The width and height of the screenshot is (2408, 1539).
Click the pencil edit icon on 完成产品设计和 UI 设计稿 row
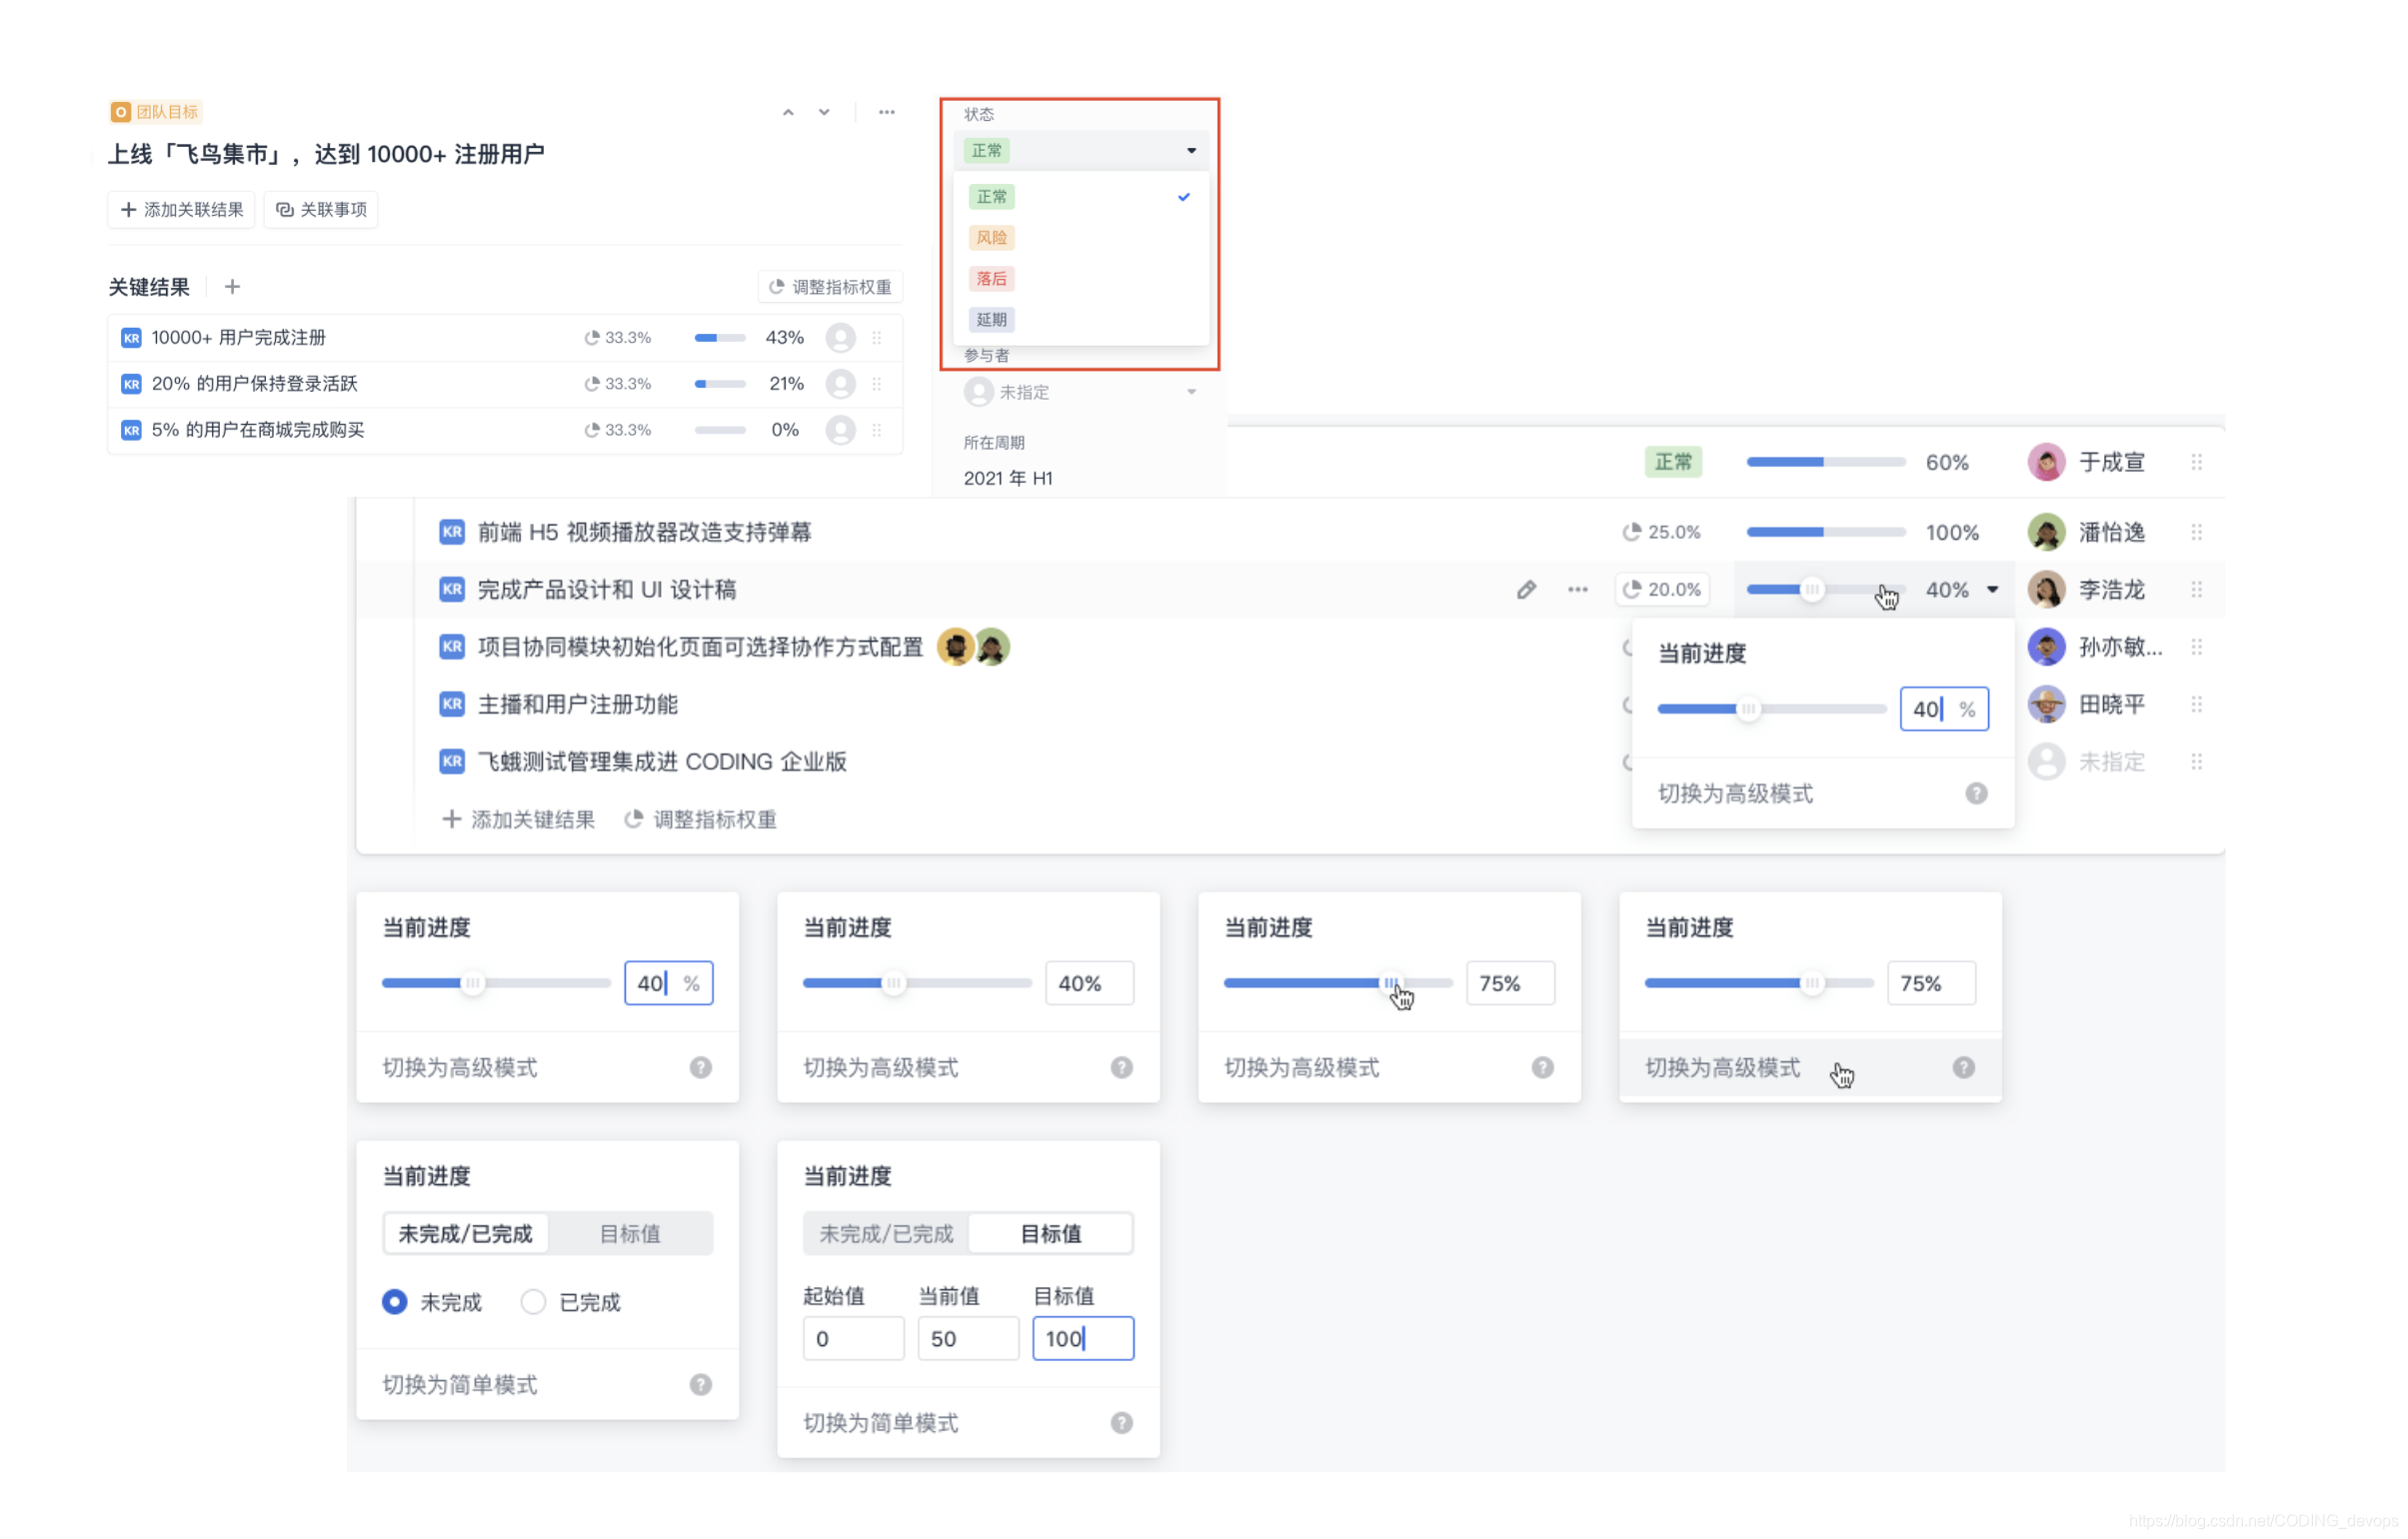coord(1526,589)
